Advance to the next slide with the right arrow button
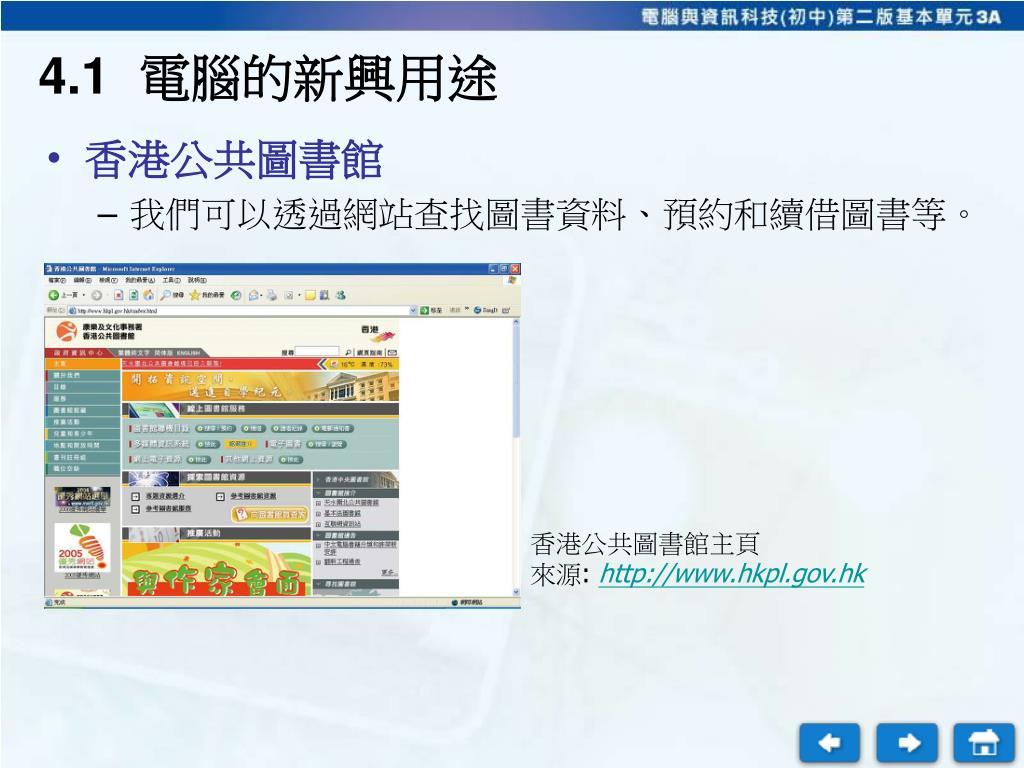 (907, 743)
